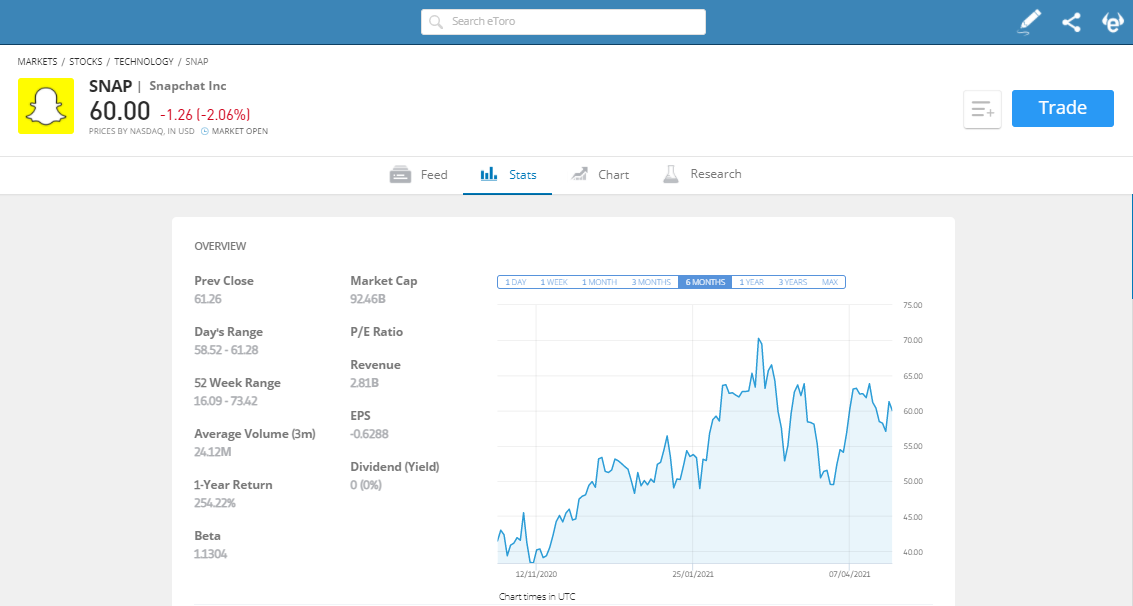The height and width of the screenshot is (606, 1133).
Task: Click the price 60.00
Action: point(120,111)
